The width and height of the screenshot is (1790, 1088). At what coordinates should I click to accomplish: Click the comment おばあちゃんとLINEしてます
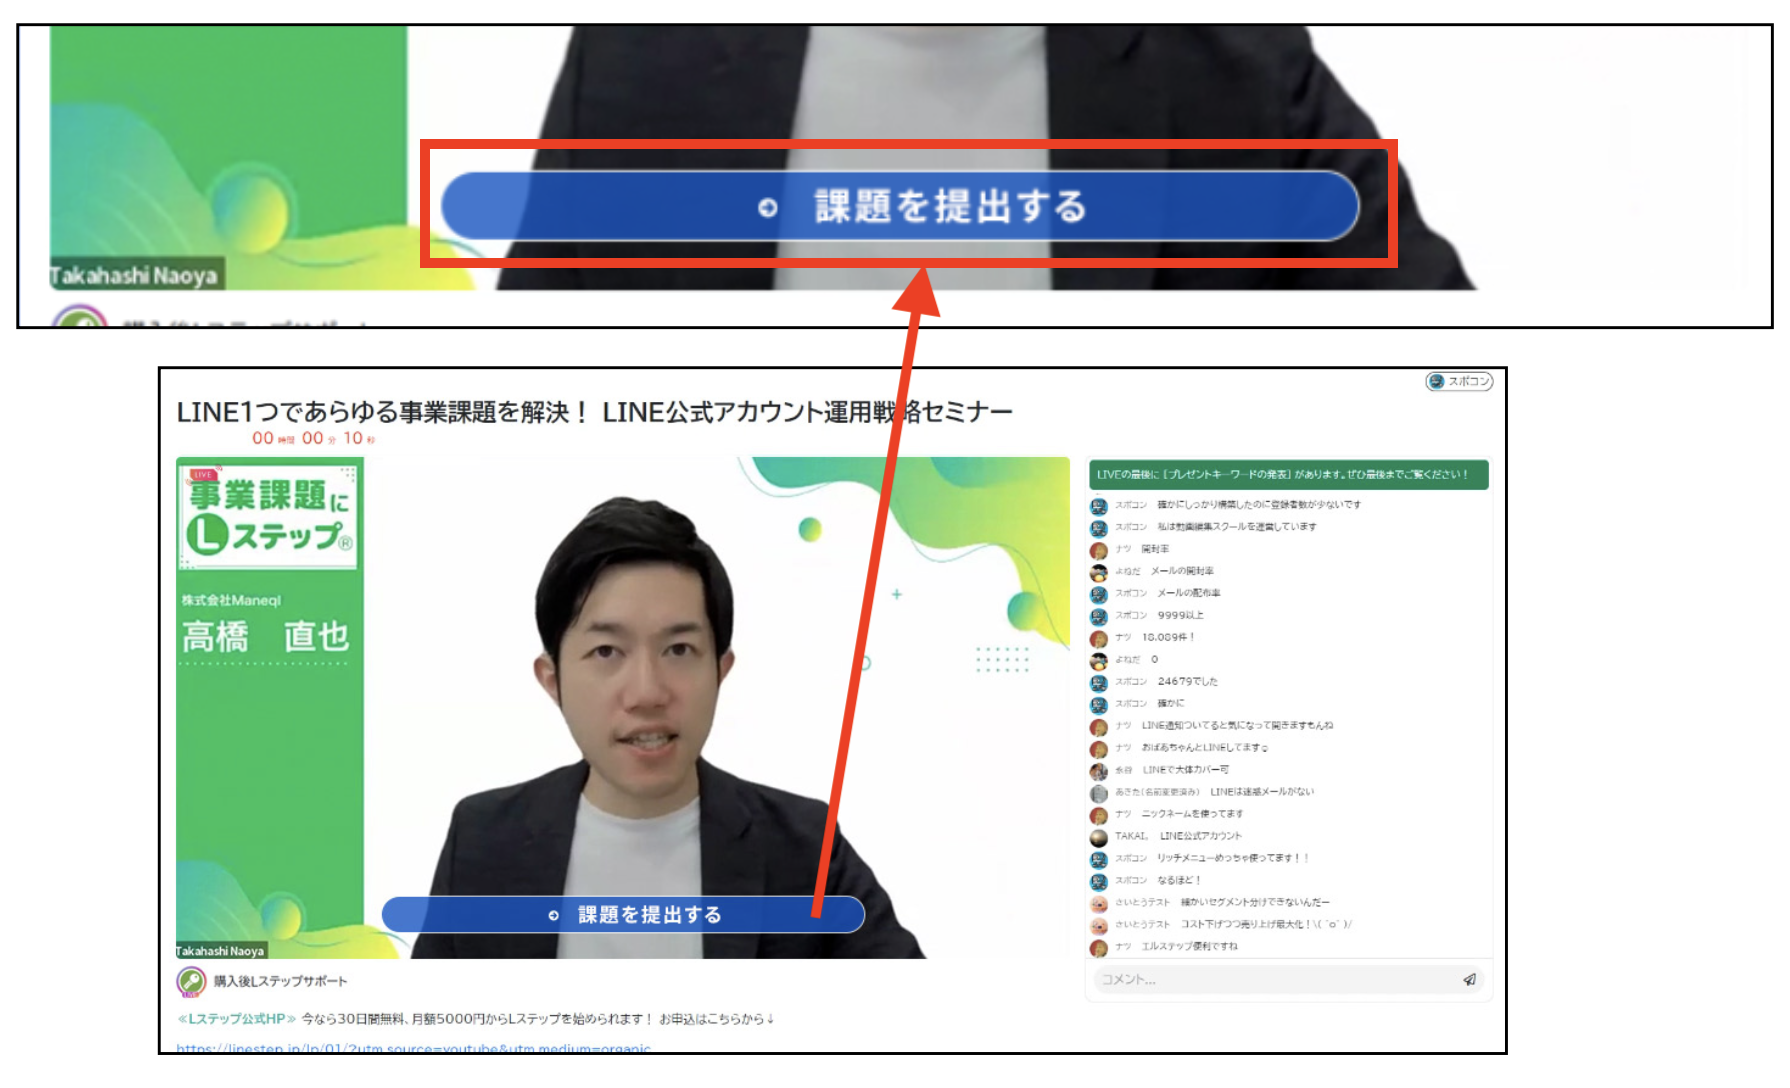tap(1205, 748)
